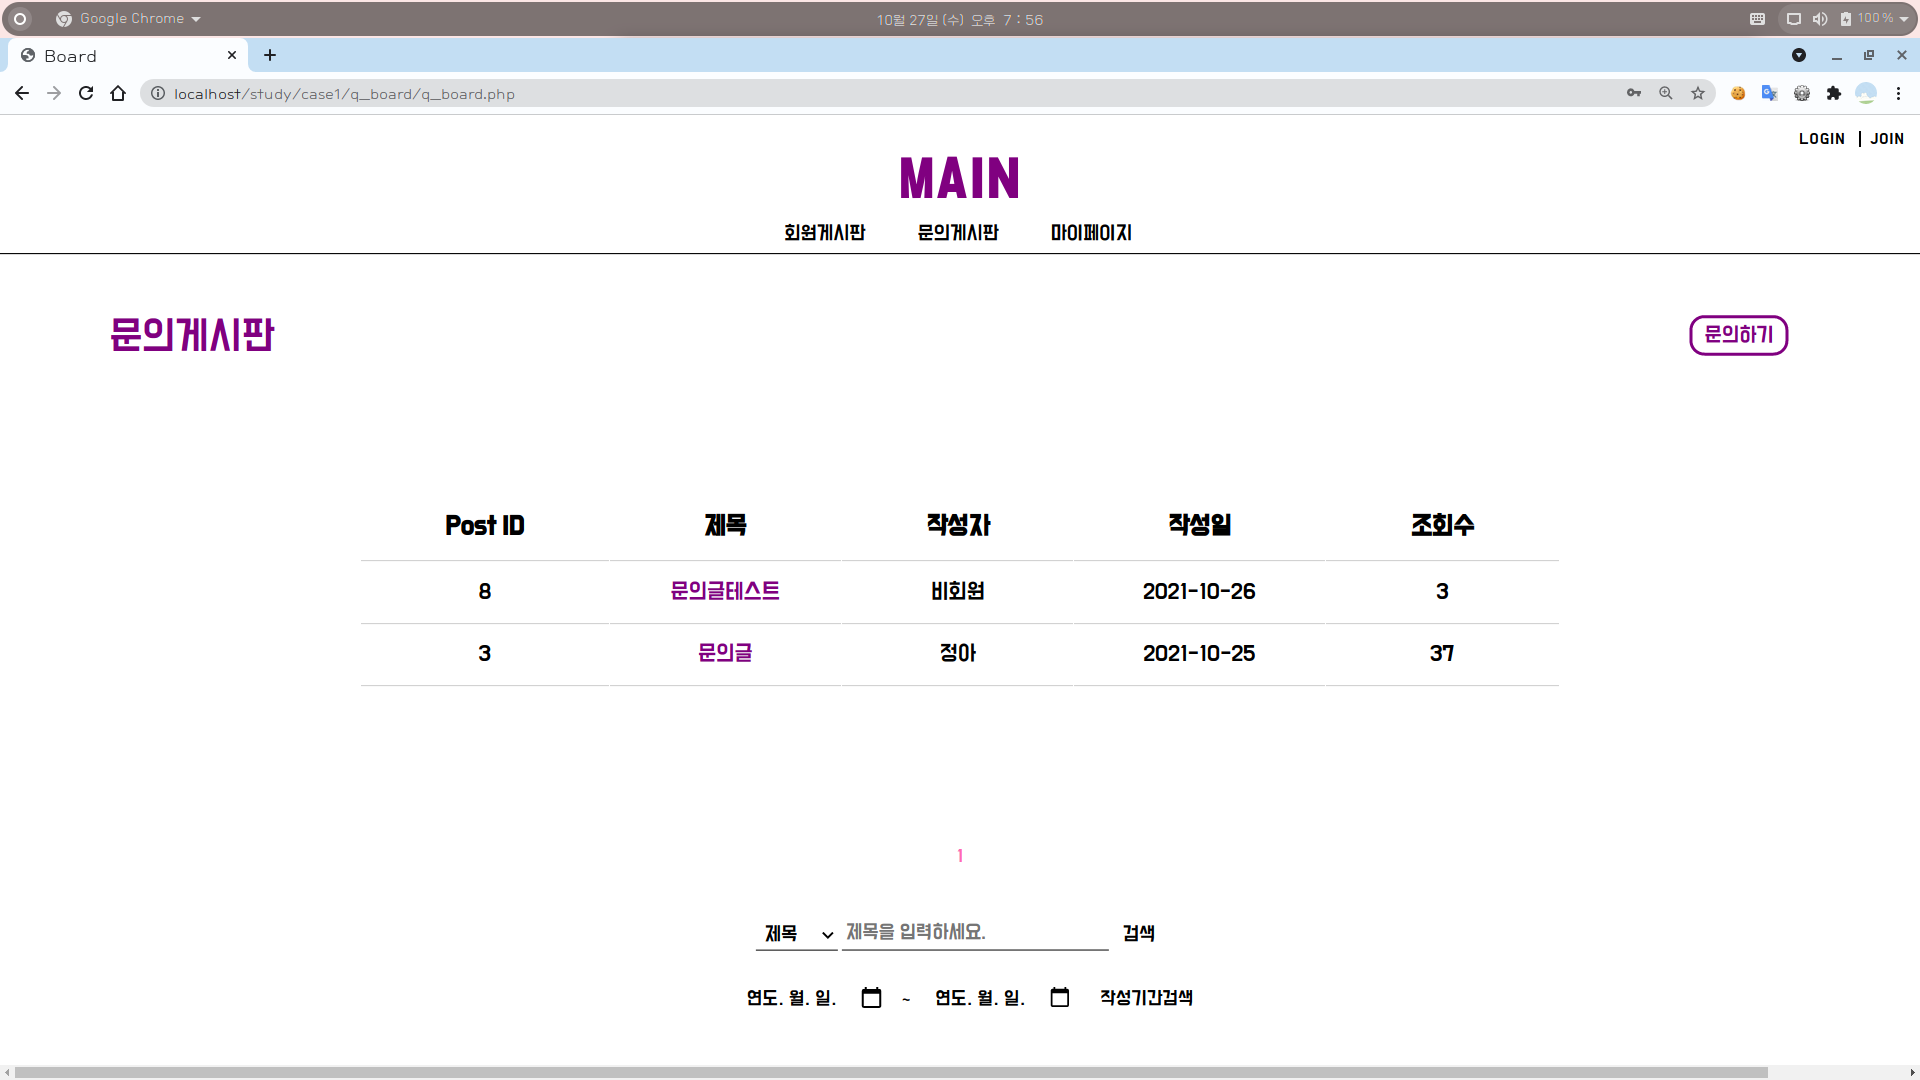1920x1080 pixels.
Task: Click the browser home icon
Action: [118, 93]
